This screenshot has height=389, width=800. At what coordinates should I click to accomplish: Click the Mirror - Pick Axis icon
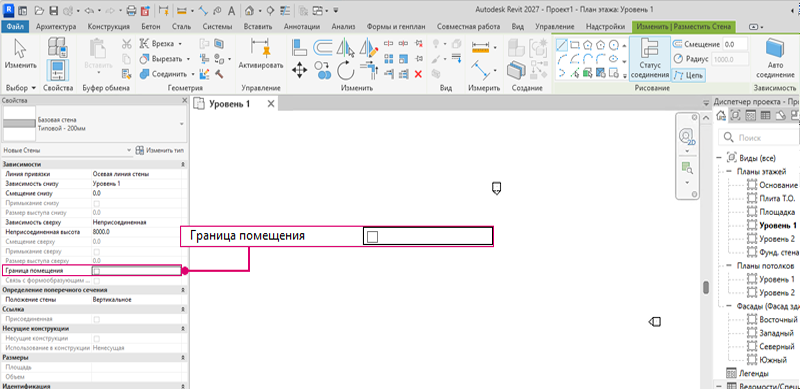click(346, 47)
